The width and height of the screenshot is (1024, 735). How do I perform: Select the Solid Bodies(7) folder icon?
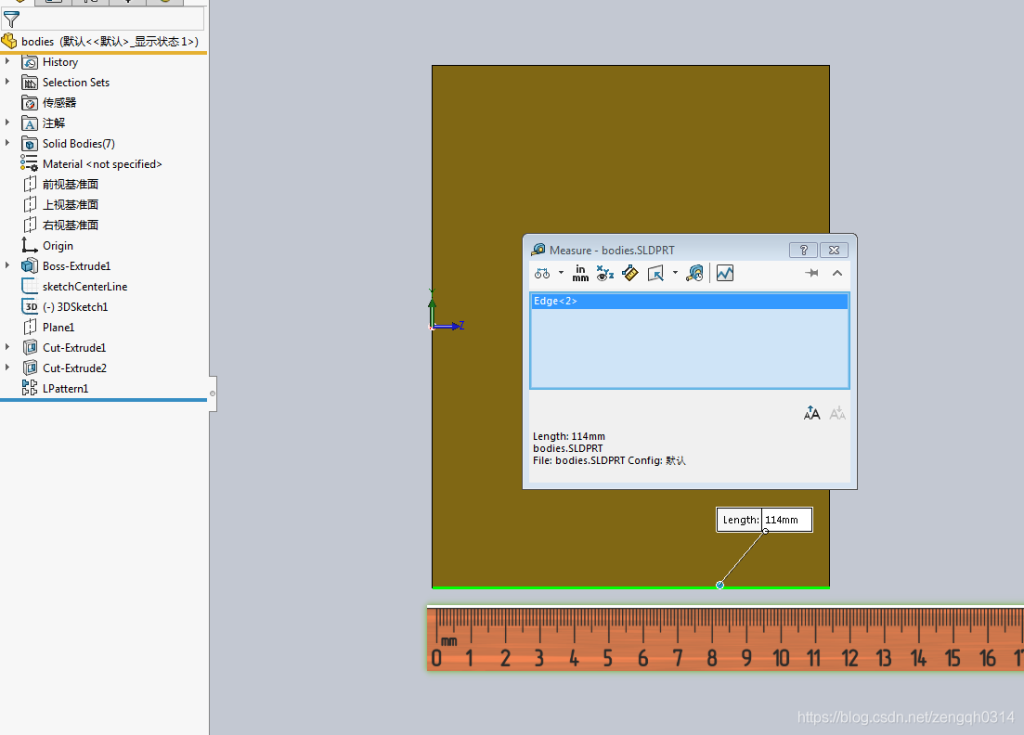click(x=29, y=144)
